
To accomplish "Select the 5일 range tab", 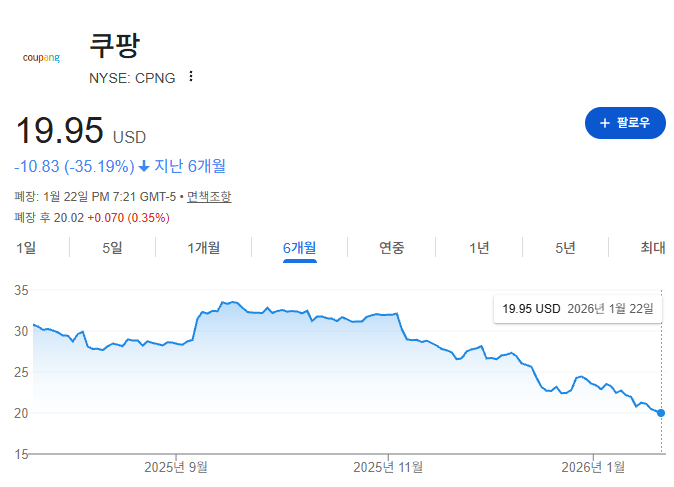I will 112,248.
